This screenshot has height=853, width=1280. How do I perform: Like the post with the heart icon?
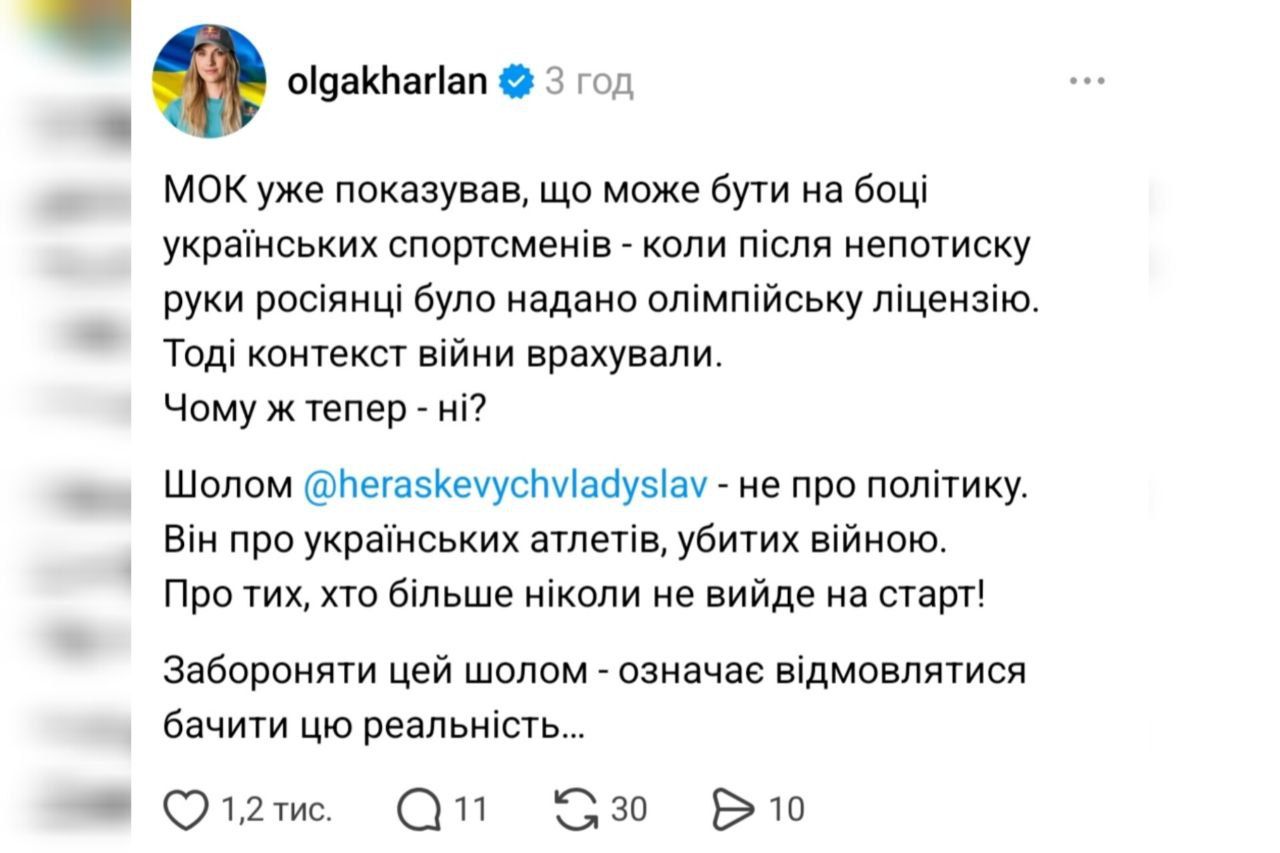click(184, 809)
